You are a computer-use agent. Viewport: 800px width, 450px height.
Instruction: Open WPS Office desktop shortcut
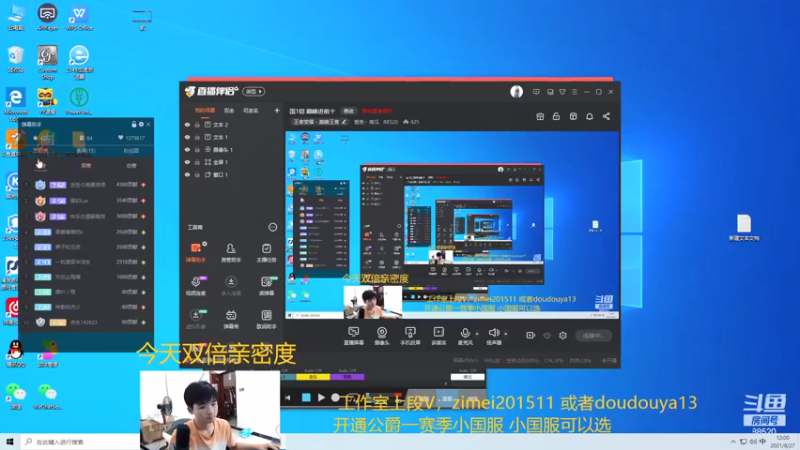click(79, 17)
